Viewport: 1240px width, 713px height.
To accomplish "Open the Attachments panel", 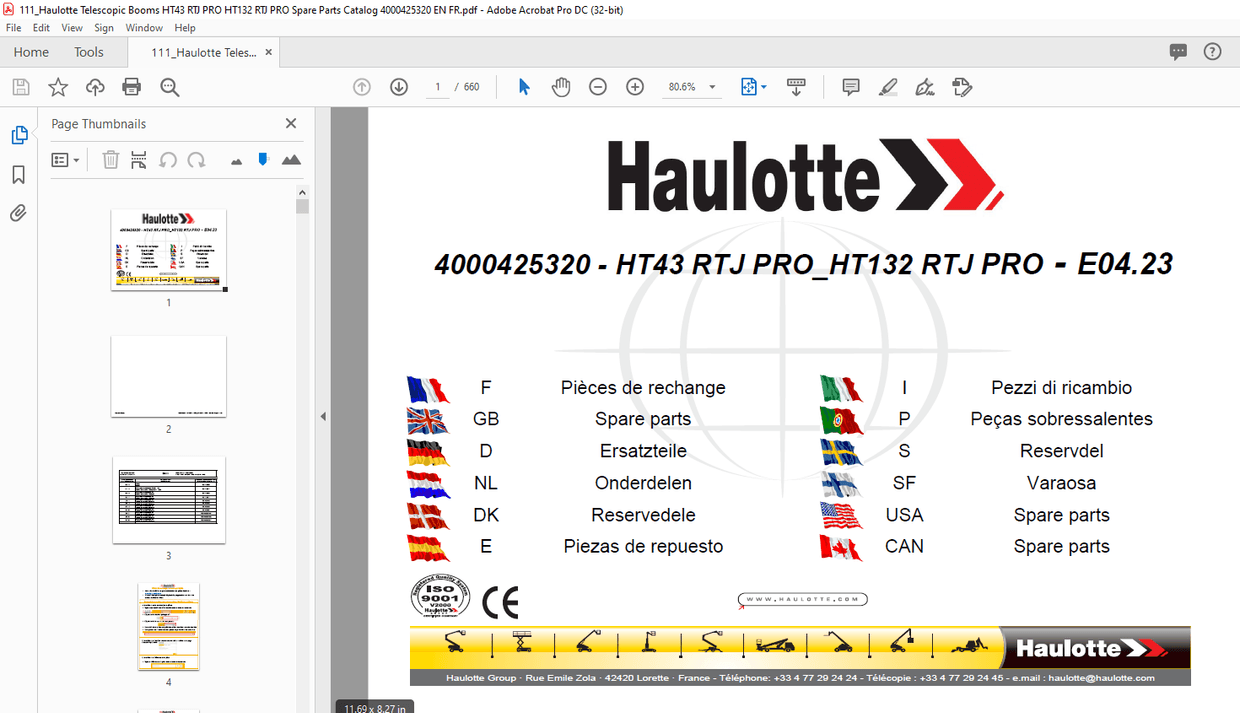I will click(18, 212).
